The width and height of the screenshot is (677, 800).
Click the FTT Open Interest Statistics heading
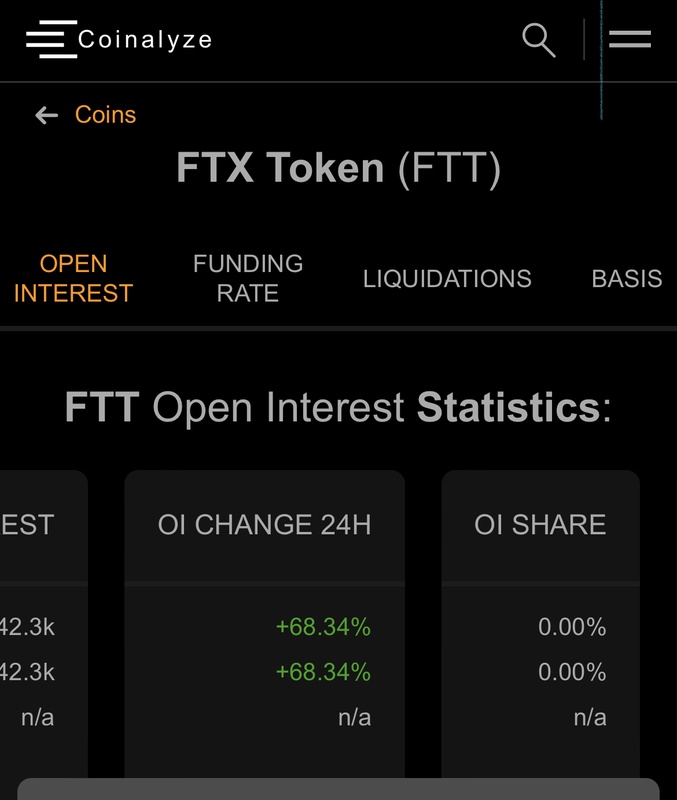click(x=338, y=407)
